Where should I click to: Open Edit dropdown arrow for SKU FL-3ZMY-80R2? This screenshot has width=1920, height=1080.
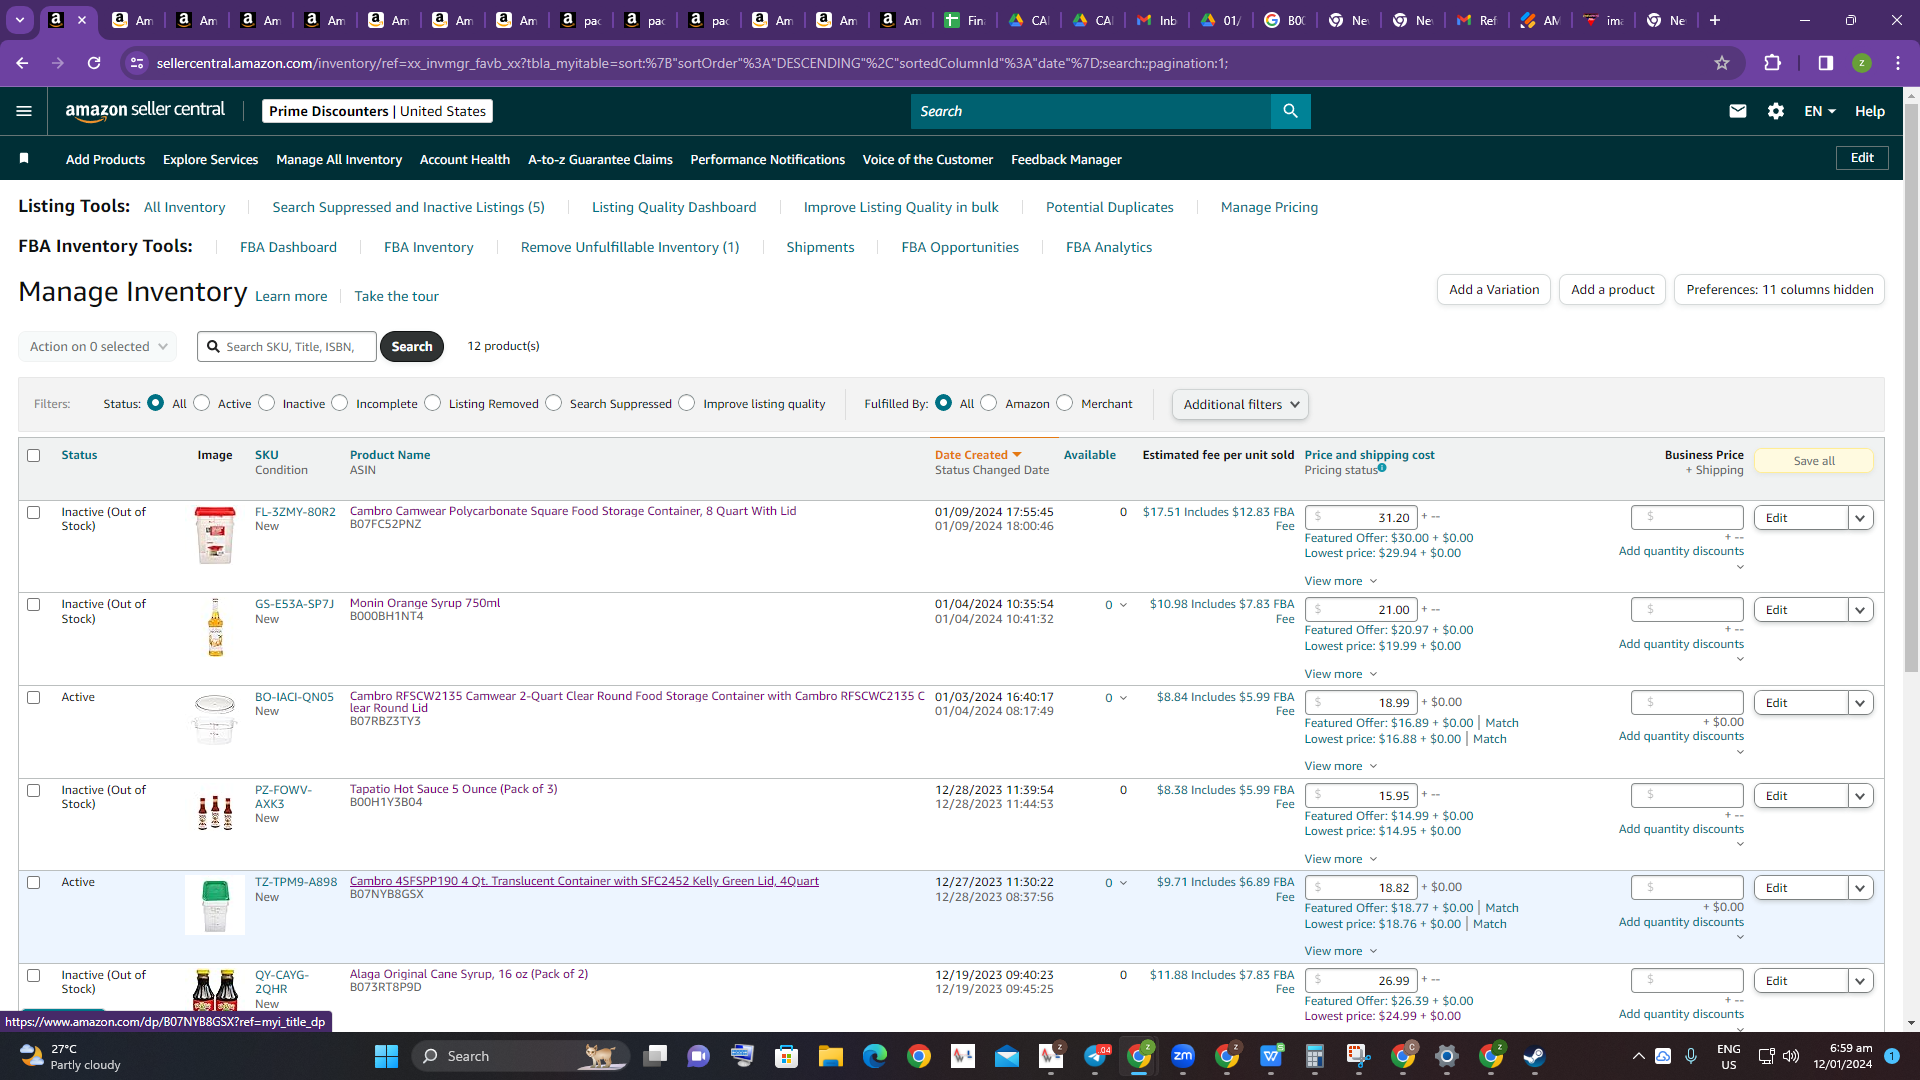1860,518
